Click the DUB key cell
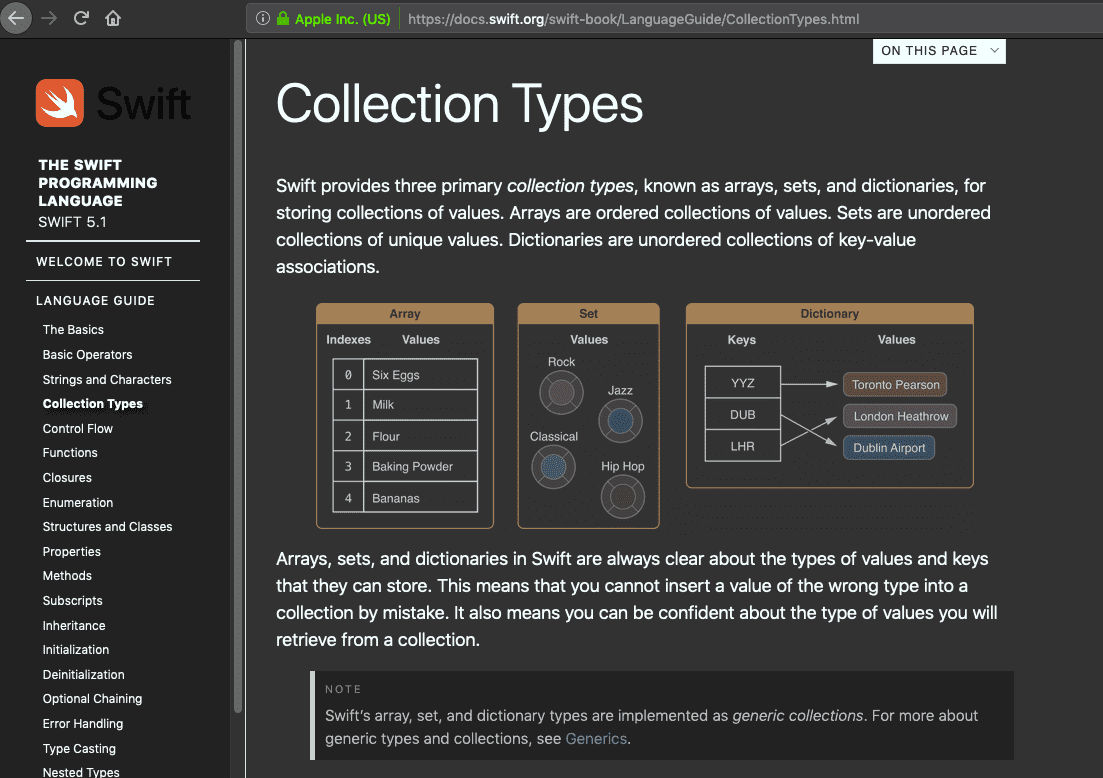 [x=743, y=414]
